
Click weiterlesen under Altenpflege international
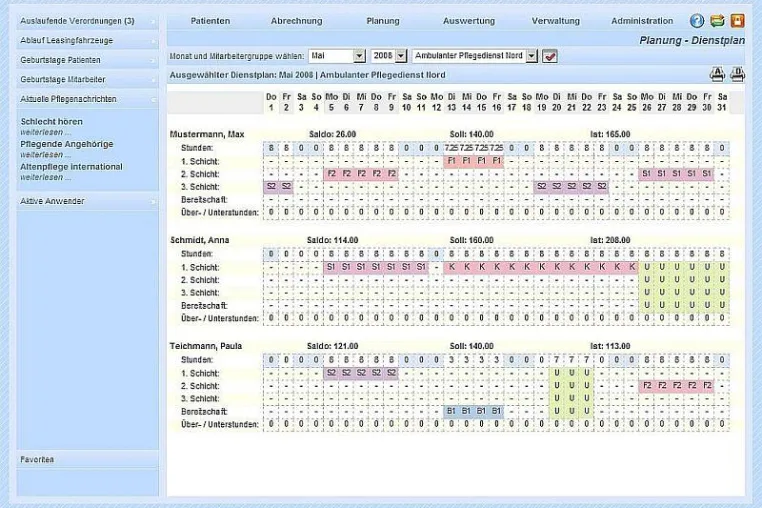(x=45, y=177)
